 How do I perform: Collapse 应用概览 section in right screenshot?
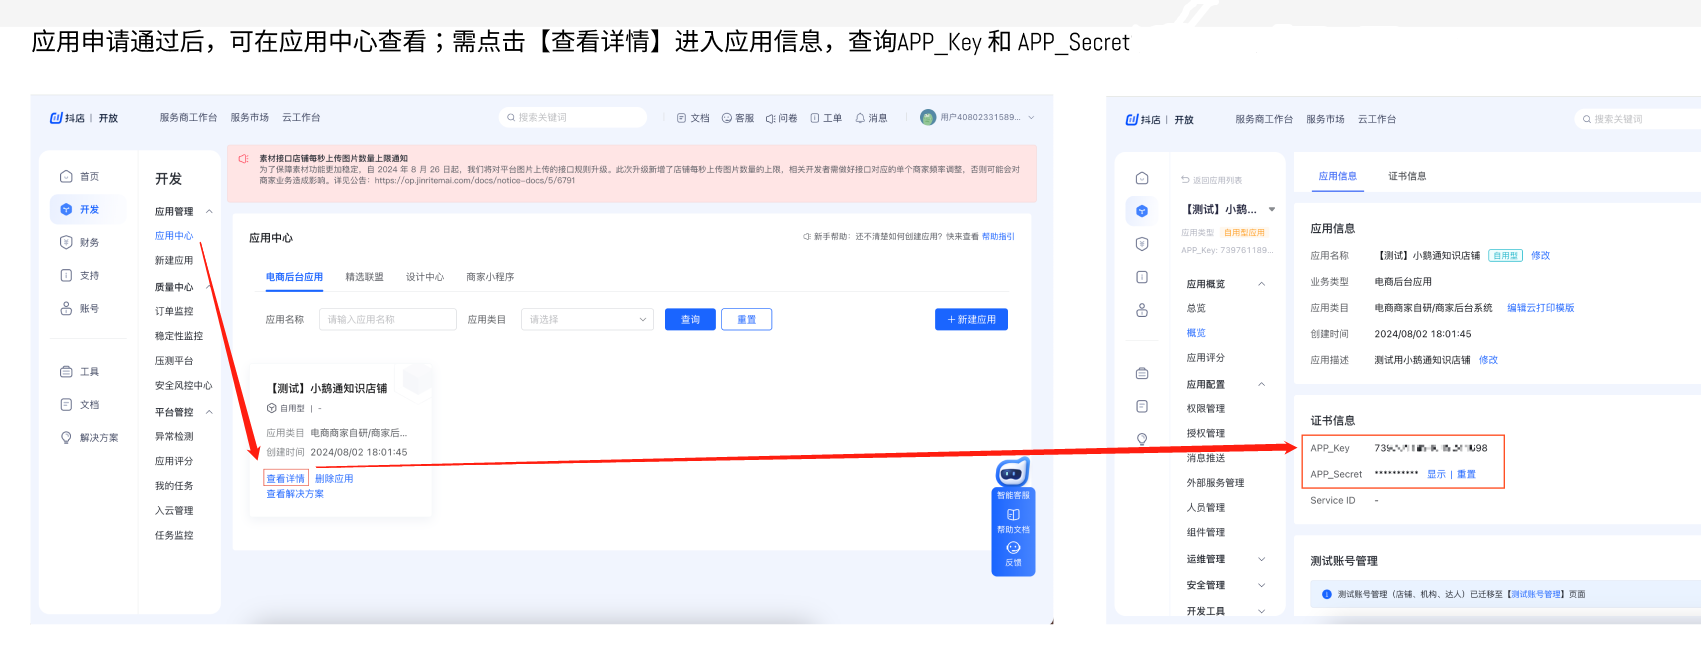(x=1262, y=284)
